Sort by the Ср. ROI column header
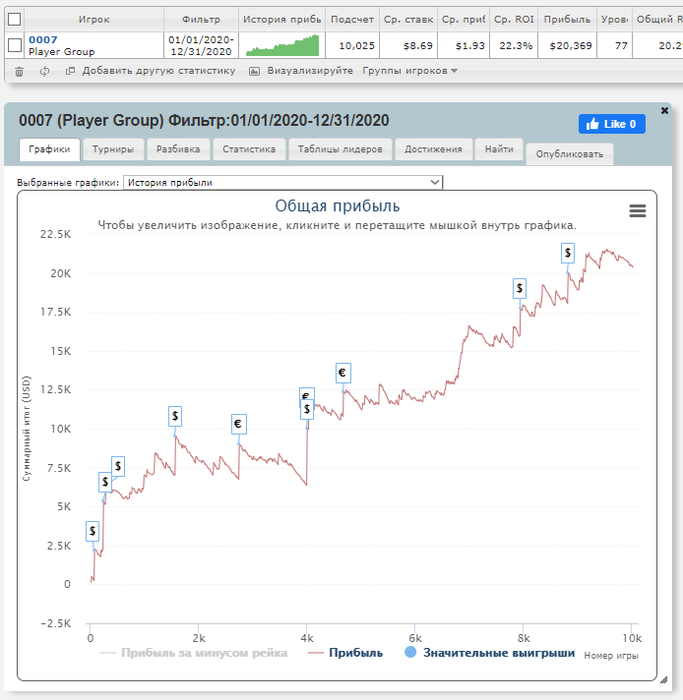The height and width of the screenshot is (700, 683). (x=514, y=19)
